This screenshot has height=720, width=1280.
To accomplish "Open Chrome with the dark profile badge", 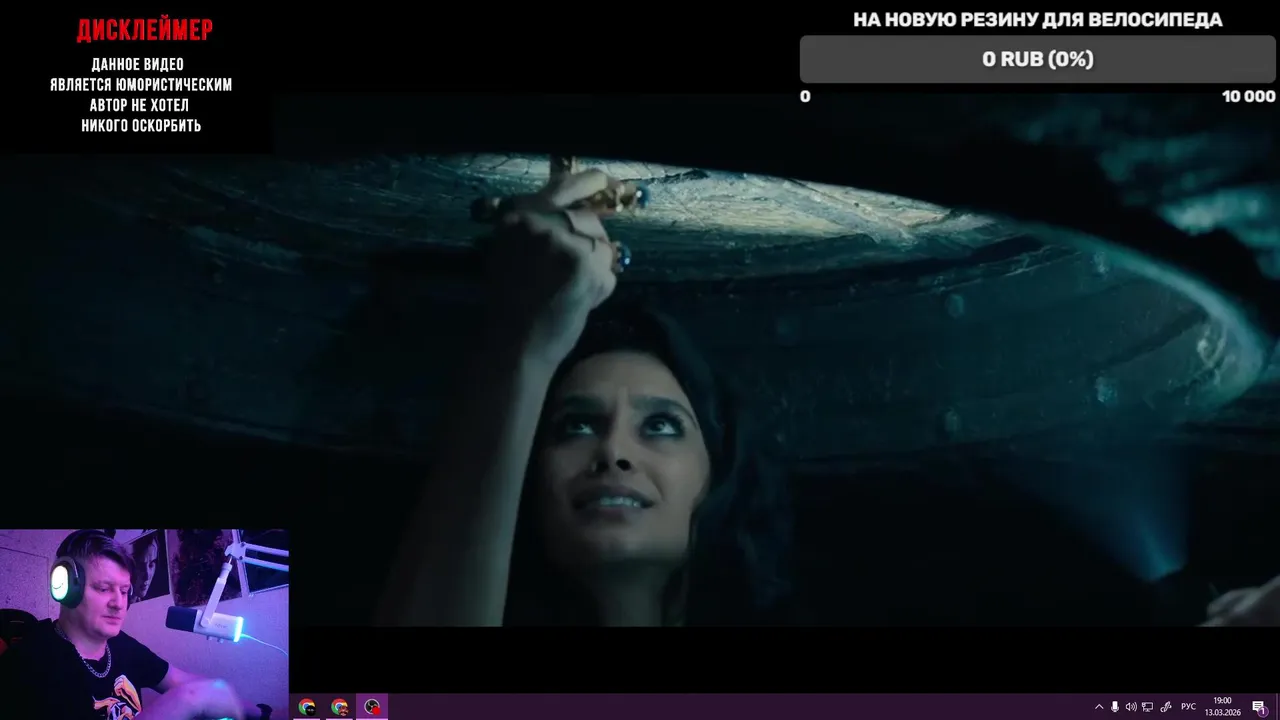I will pyautogui.click(x=307, y=707).
